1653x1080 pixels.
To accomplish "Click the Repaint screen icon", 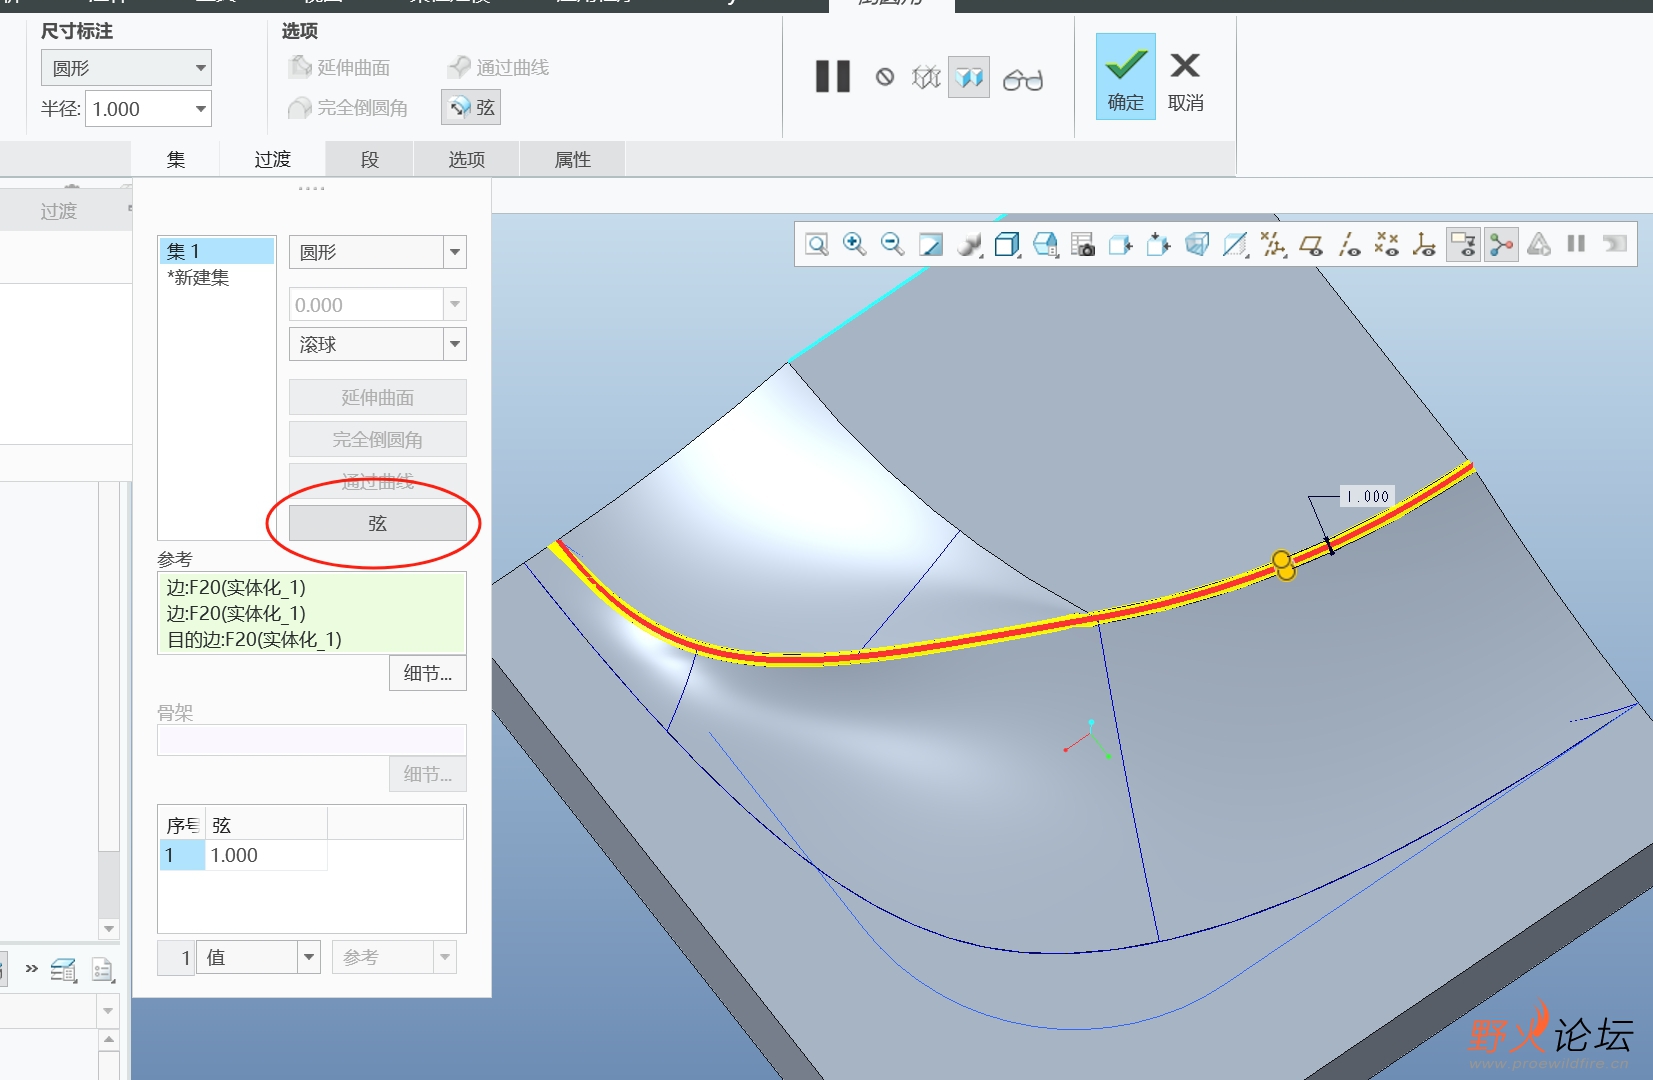I will click(931, 244).
